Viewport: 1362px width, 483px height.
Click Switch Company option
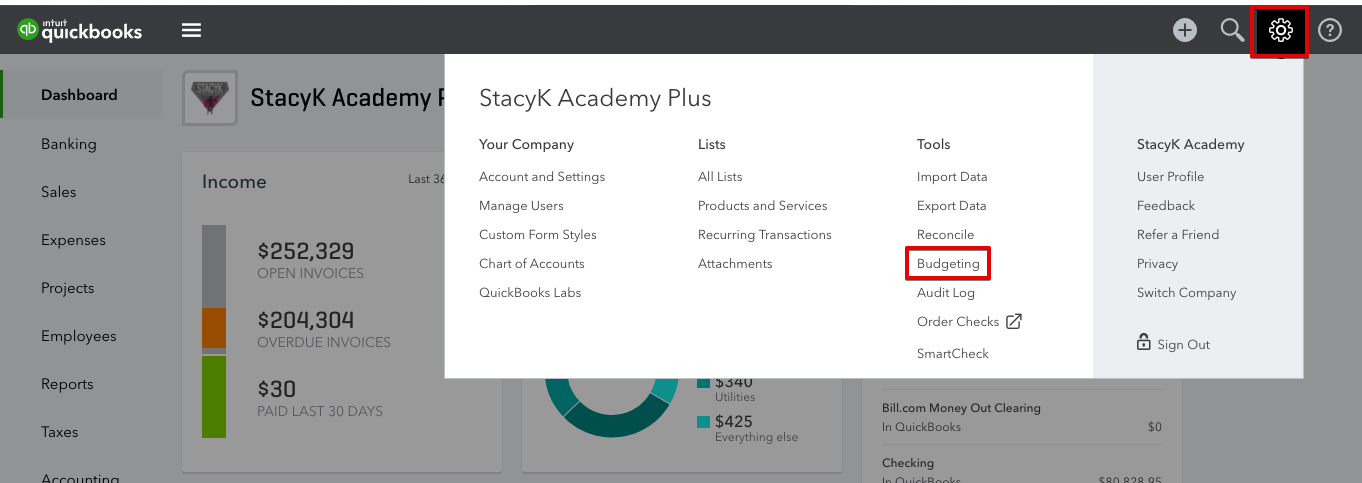1186,293
